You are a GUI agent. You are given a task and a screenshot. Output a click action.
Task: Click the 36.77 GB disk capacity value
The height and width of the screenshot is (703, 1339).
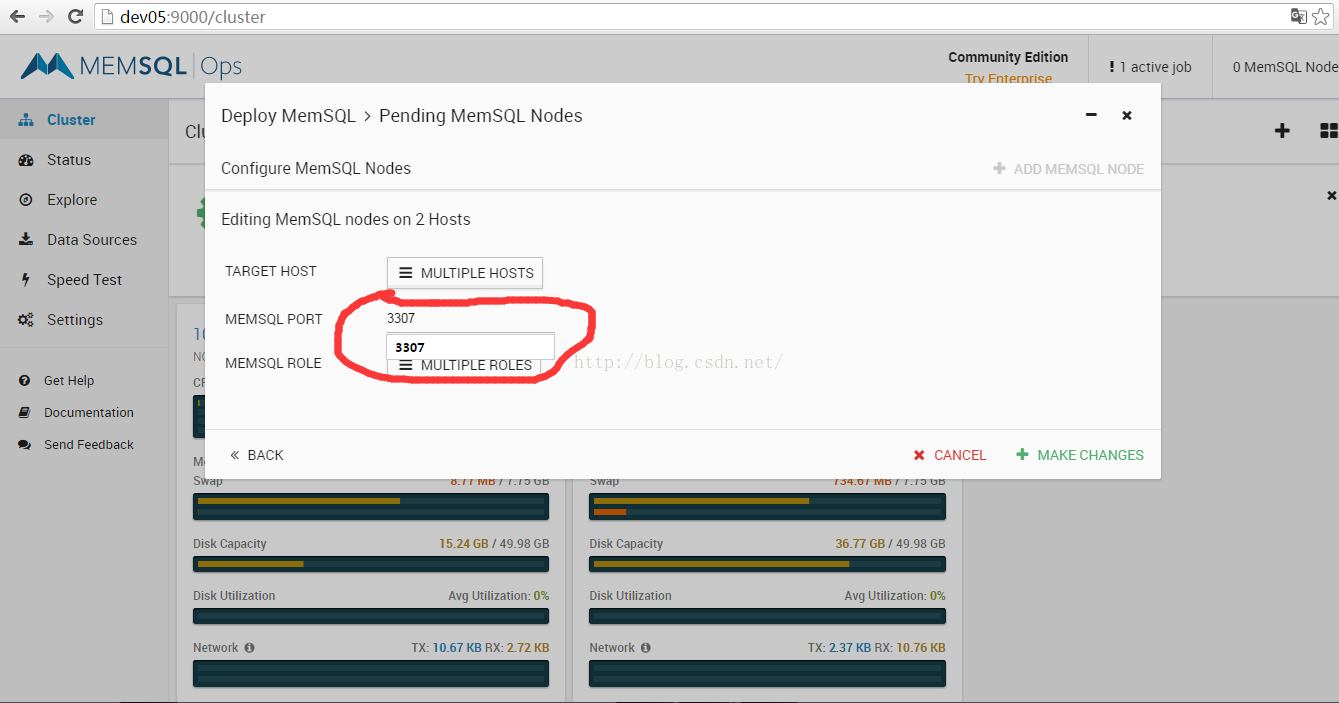pyautogui.click(x=860, y=543)
